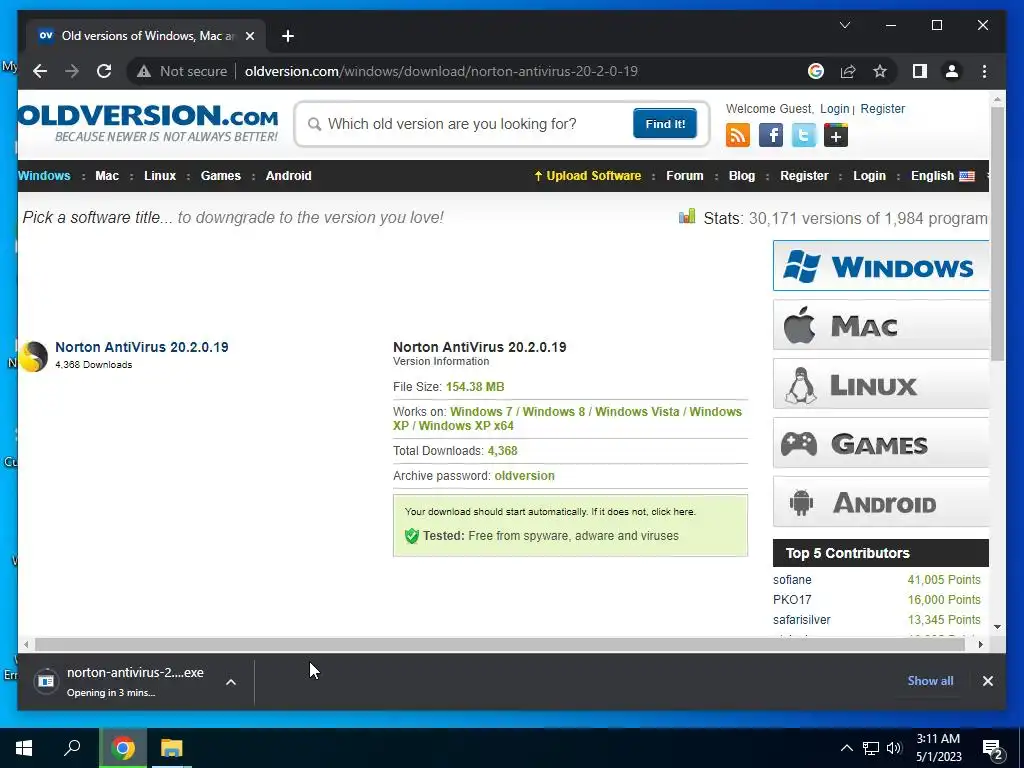Click contributor sofiane

(792, 580)
